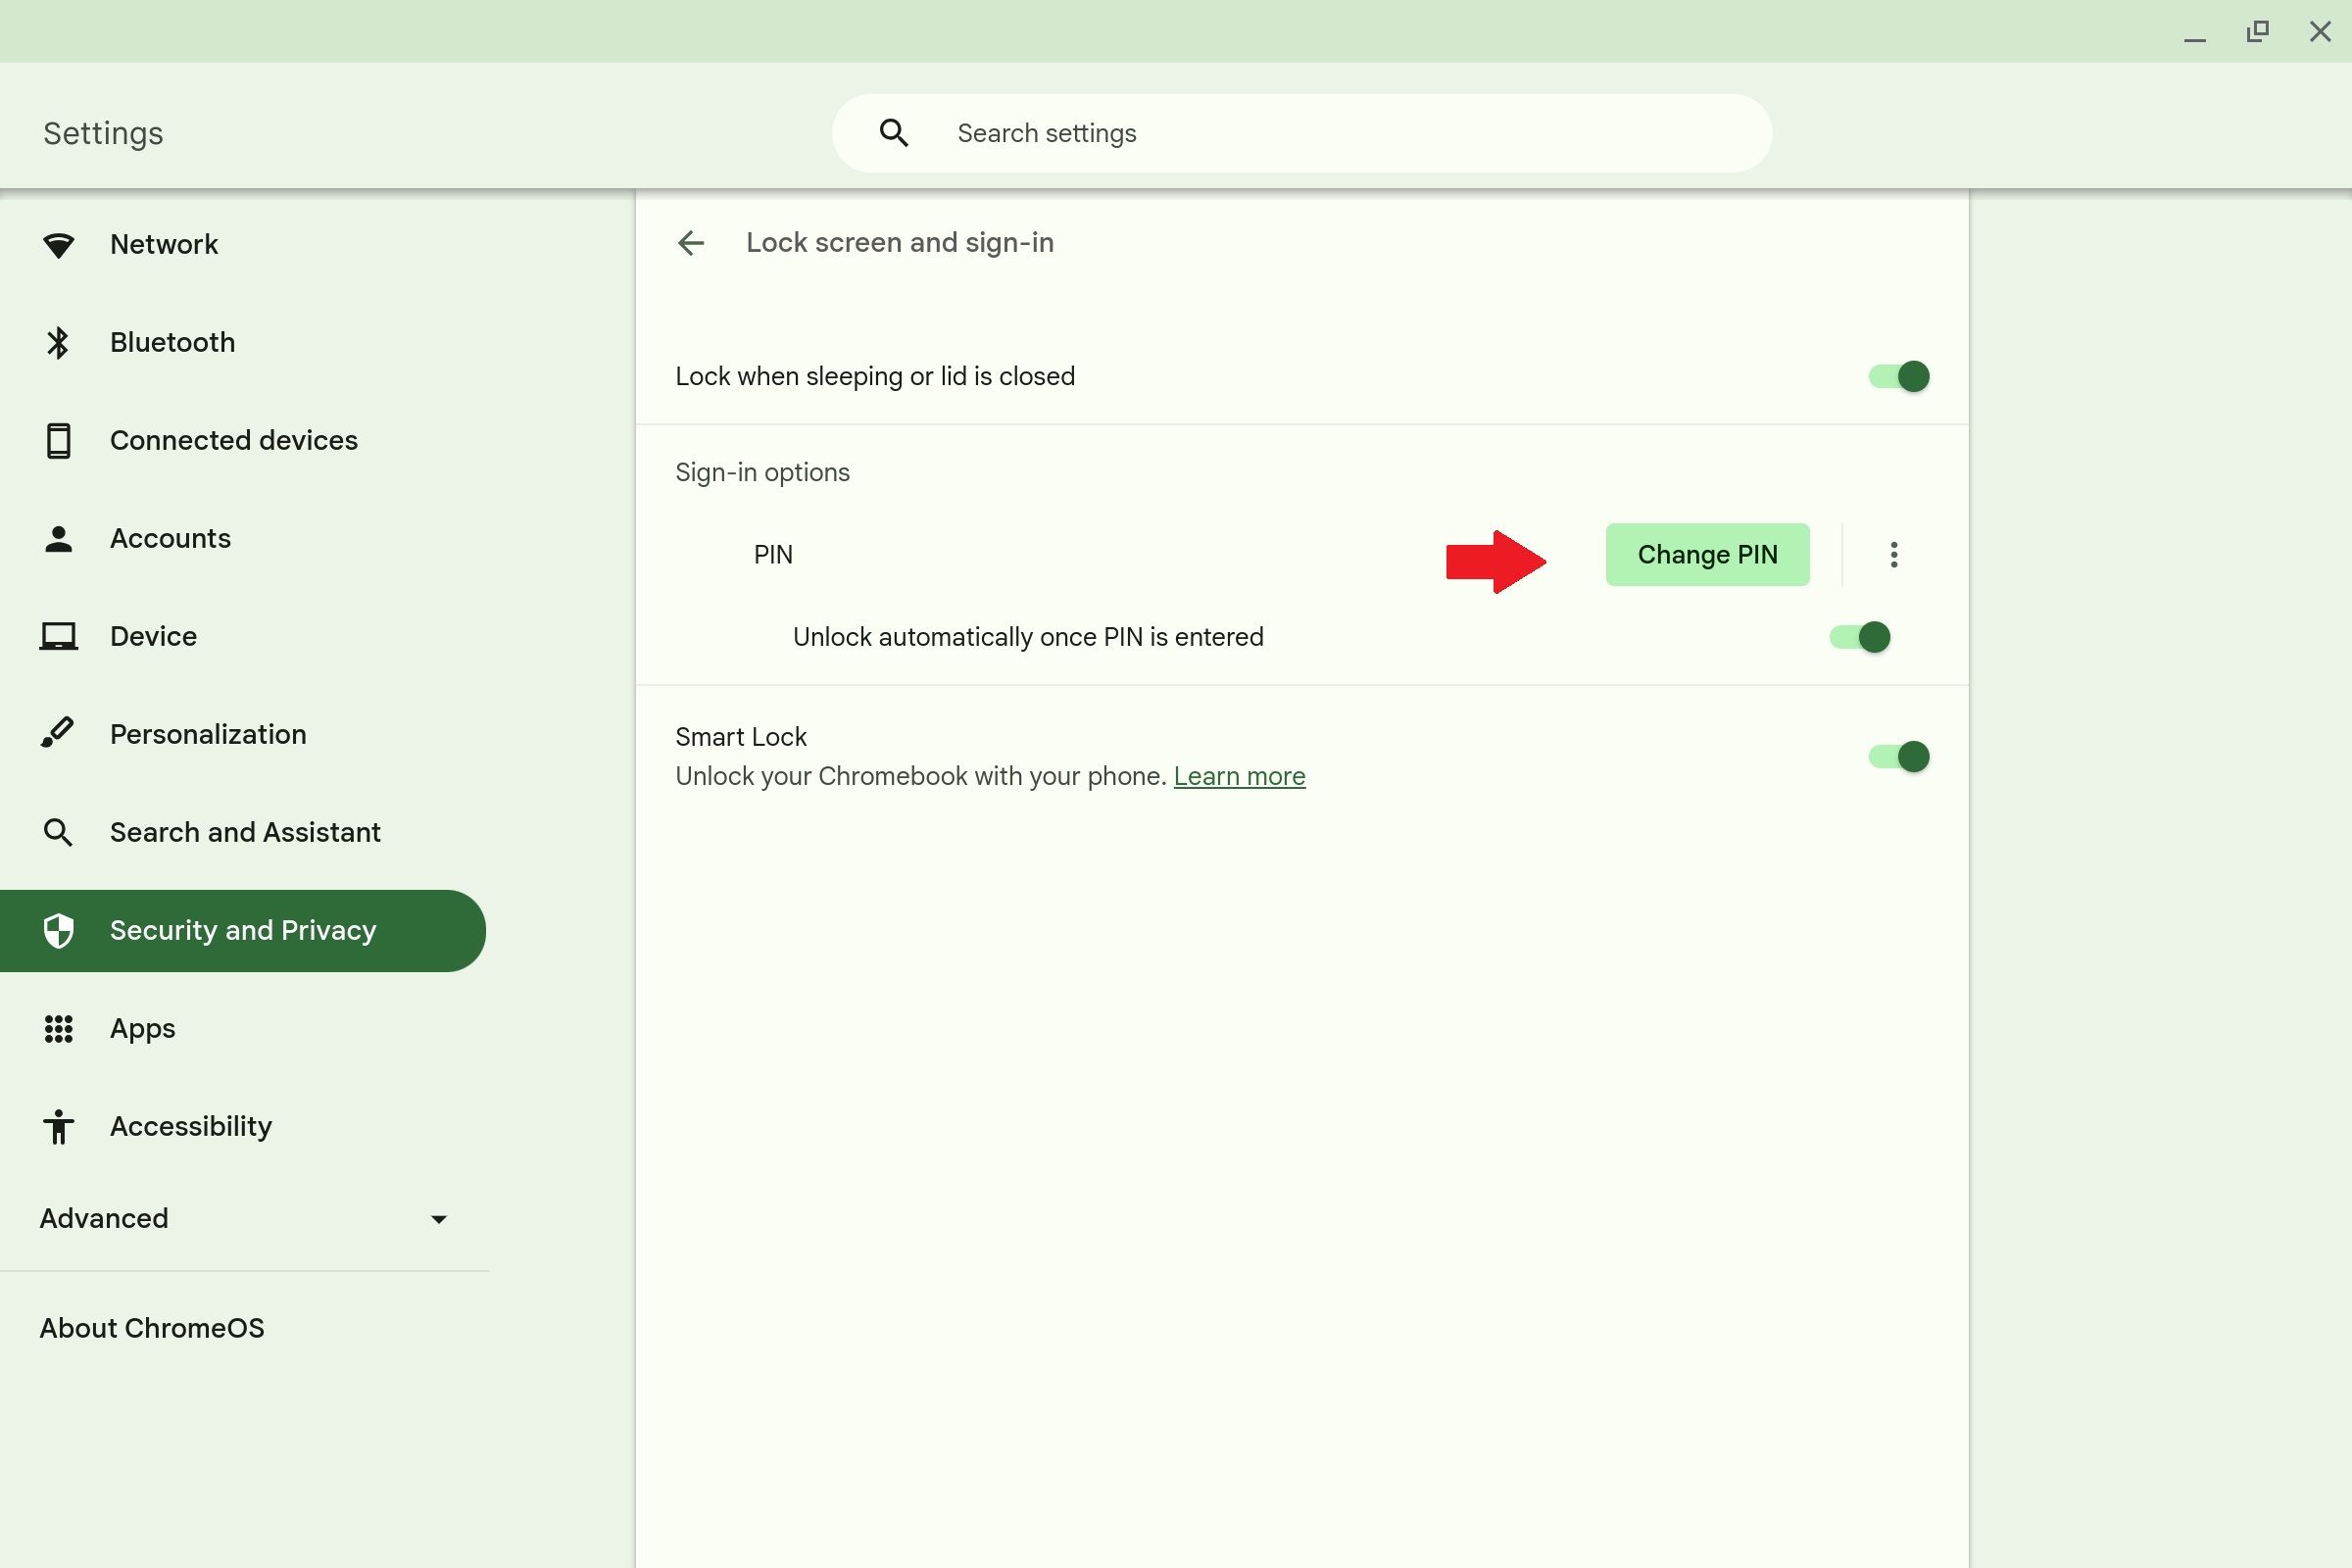Select the Apps grid icon in sidebar
The height and width of the screenshot is (1568, 2352).
pos(59,1028)
